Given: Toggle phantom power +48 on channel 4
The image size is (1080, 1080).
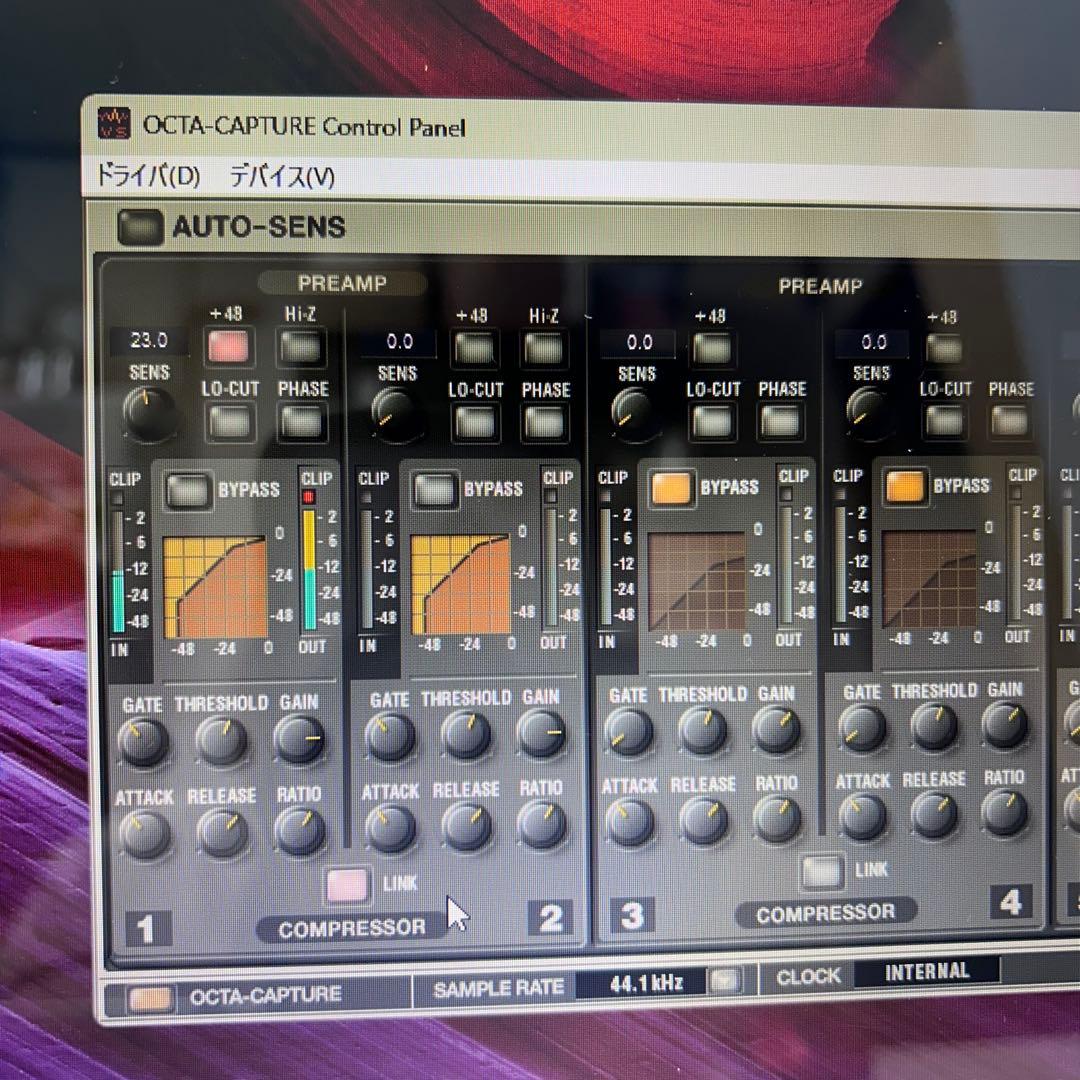Looking at the screenshot, I should [942, 347].
